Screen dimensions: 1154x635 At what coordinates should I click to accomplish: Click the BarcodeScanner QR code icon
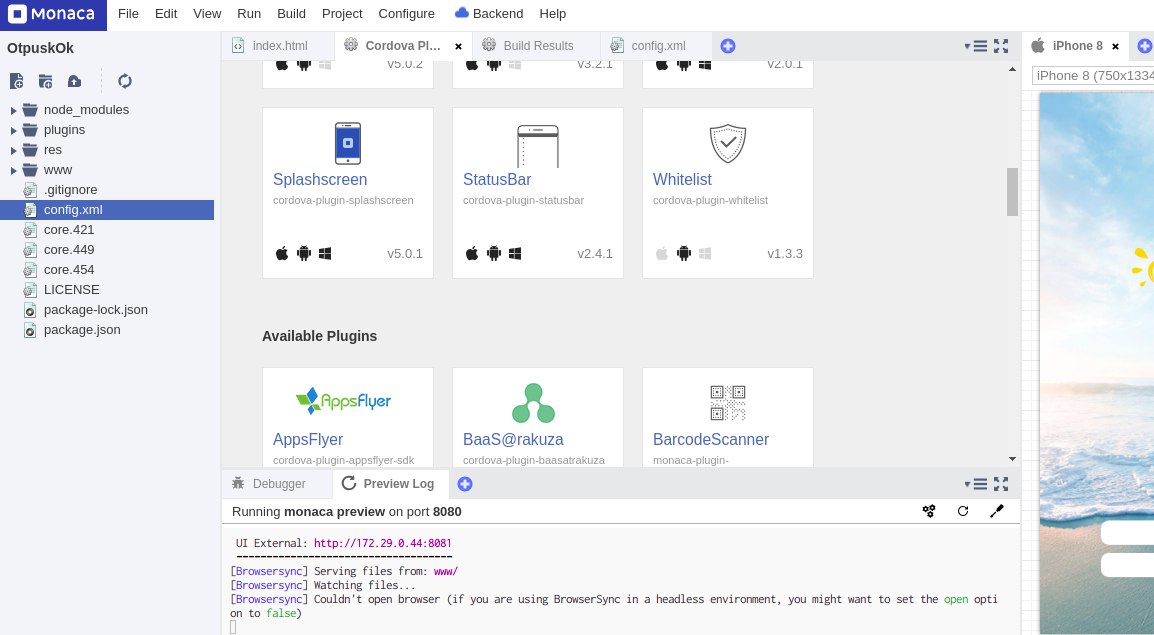coord(728,402)
